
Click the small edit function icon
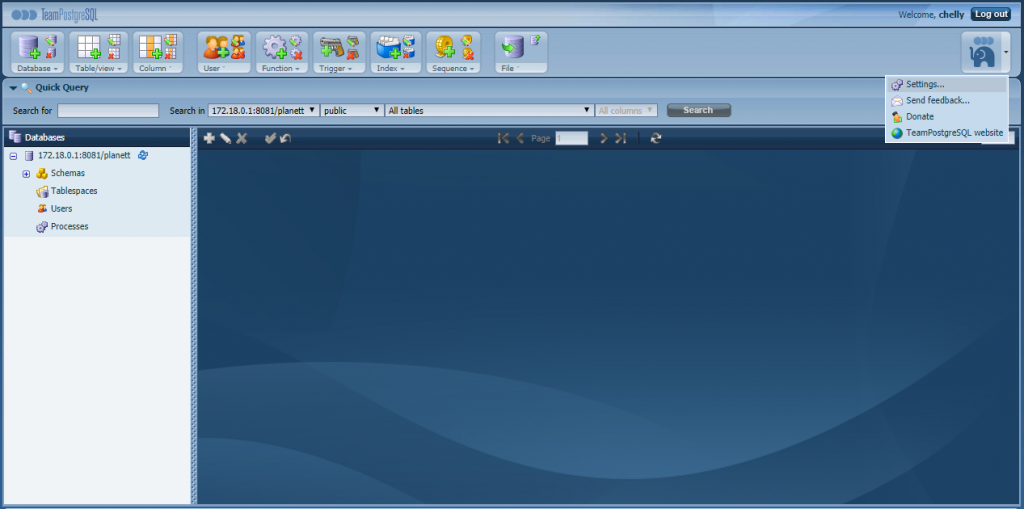[x=295, y=41]
